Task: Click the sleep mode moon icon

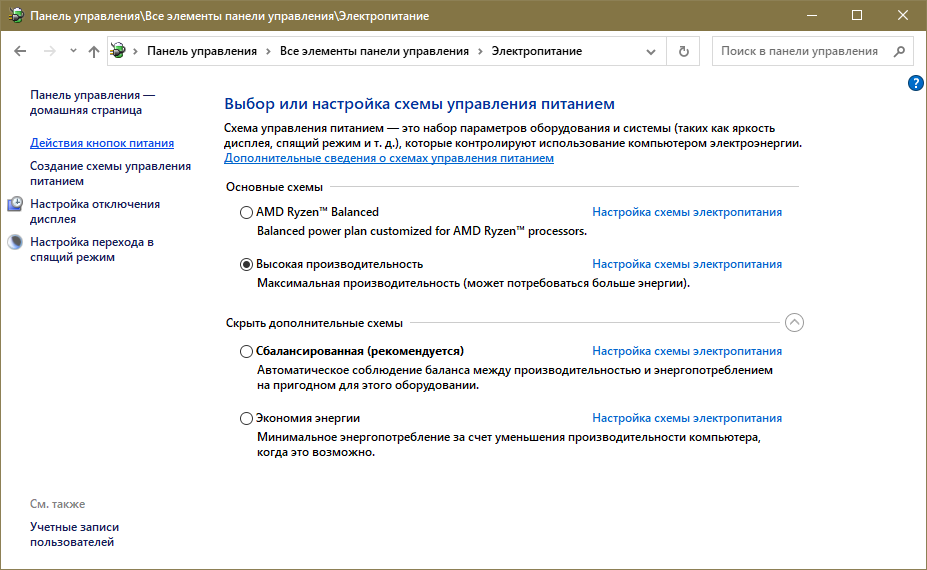Action: 15,242
